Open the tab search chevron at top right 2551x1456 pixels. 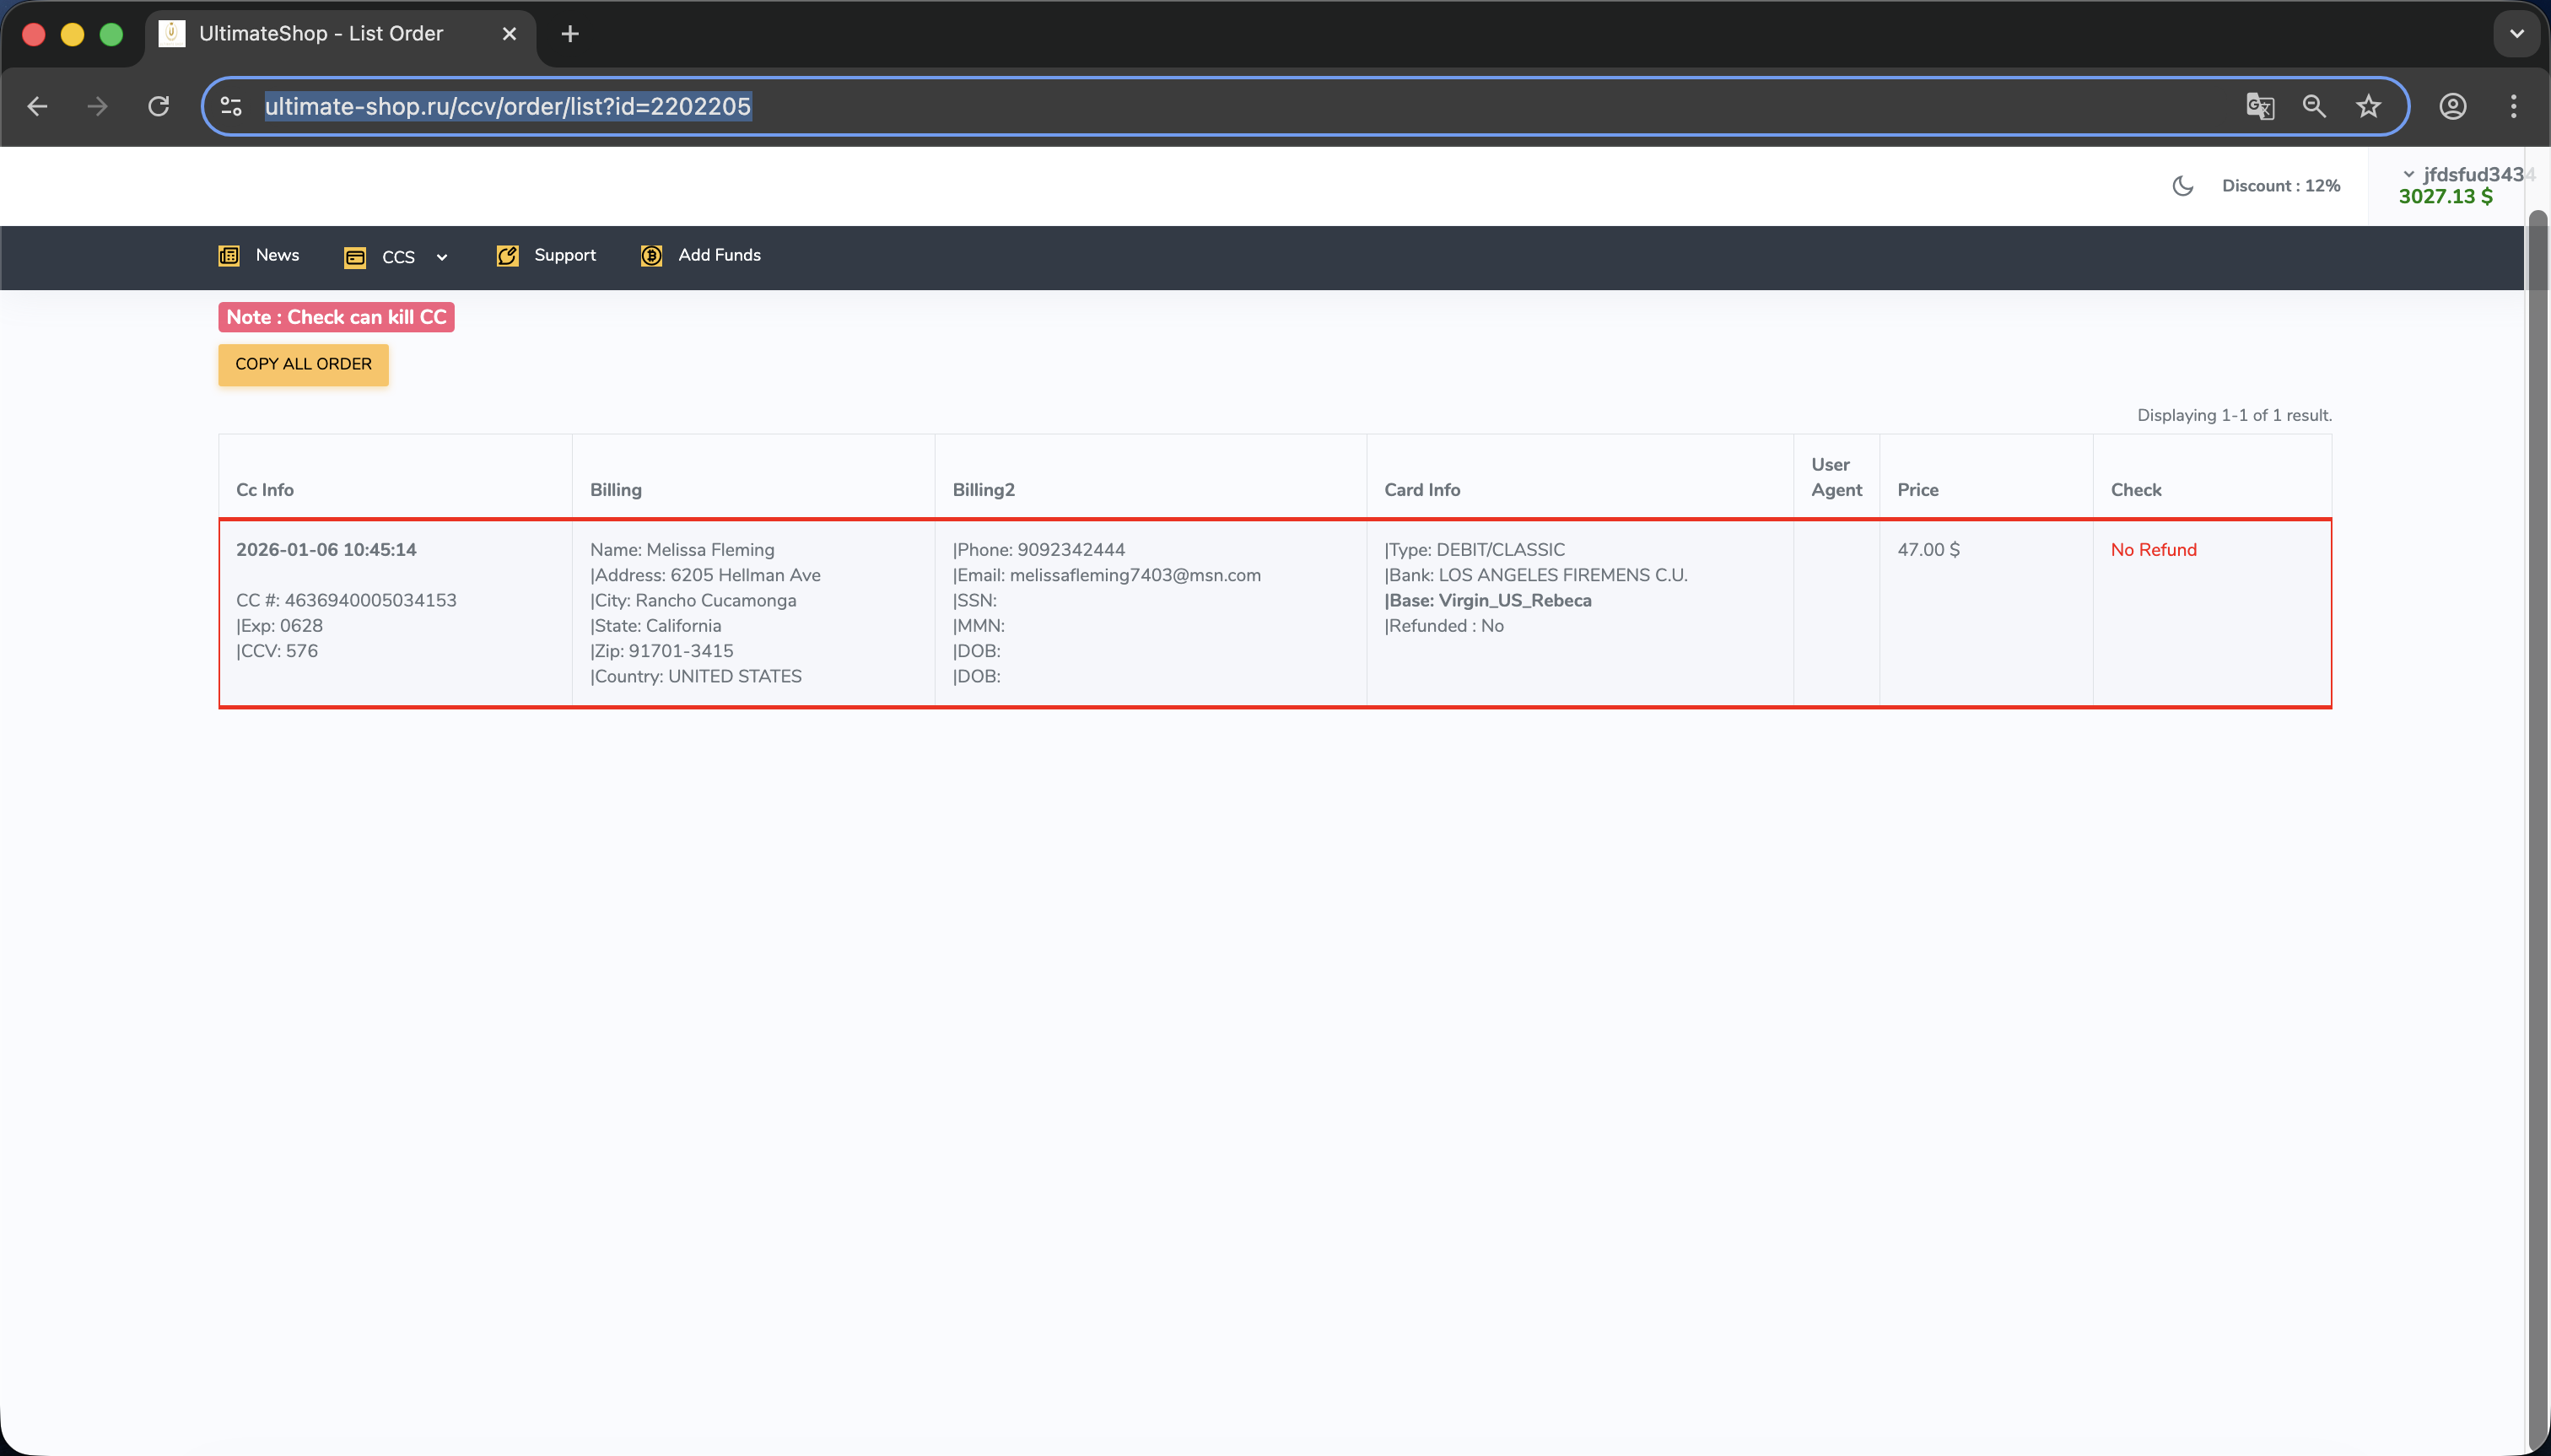2516,34
